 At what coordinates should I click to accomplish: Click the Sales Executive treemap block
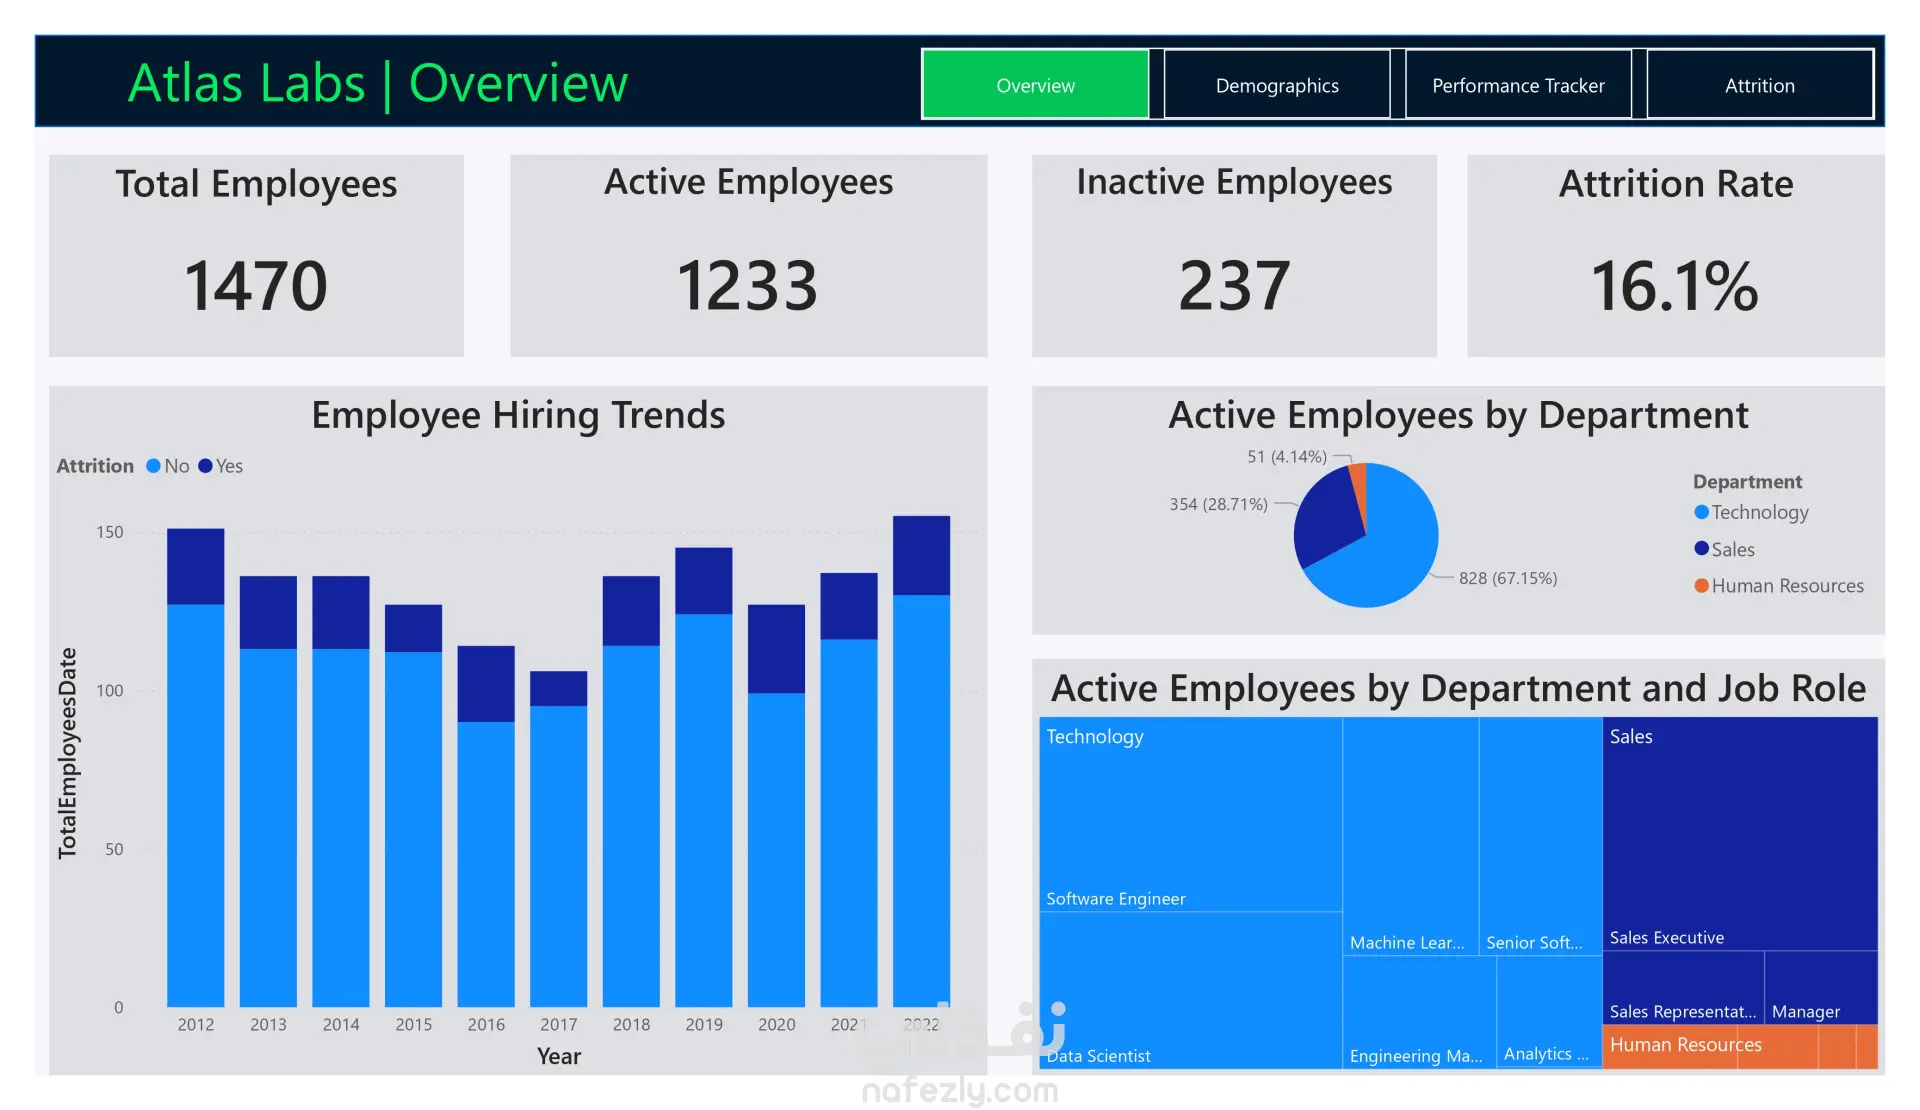[x=1740, y=835]
